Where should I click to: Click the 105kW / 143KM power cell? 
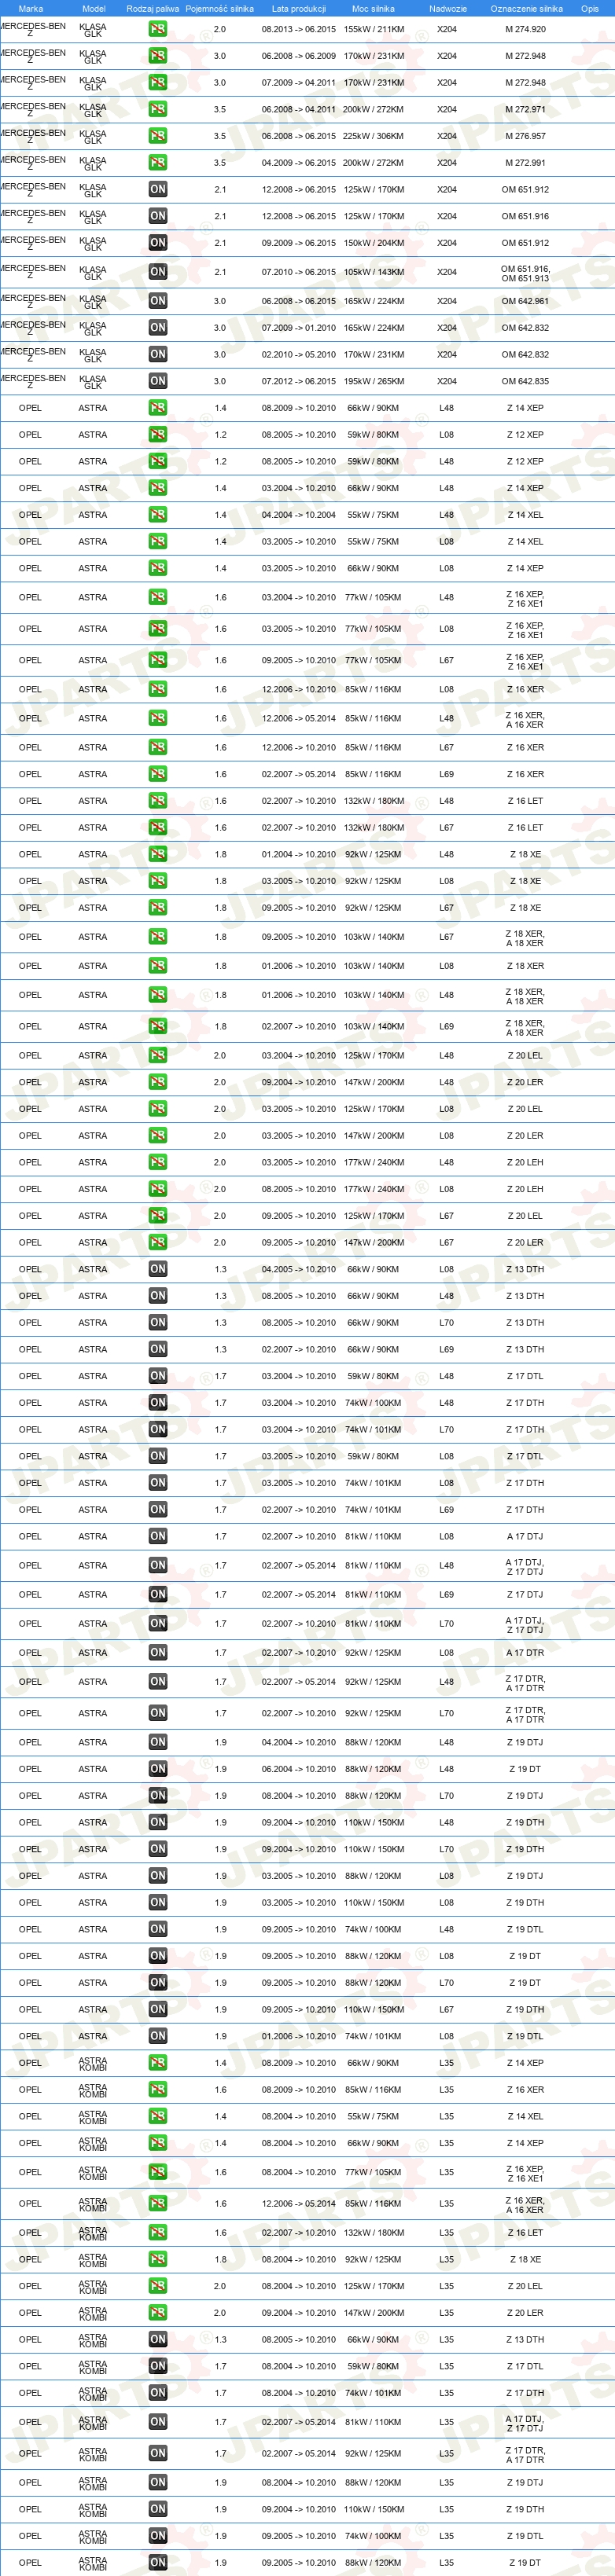[374, 272]
